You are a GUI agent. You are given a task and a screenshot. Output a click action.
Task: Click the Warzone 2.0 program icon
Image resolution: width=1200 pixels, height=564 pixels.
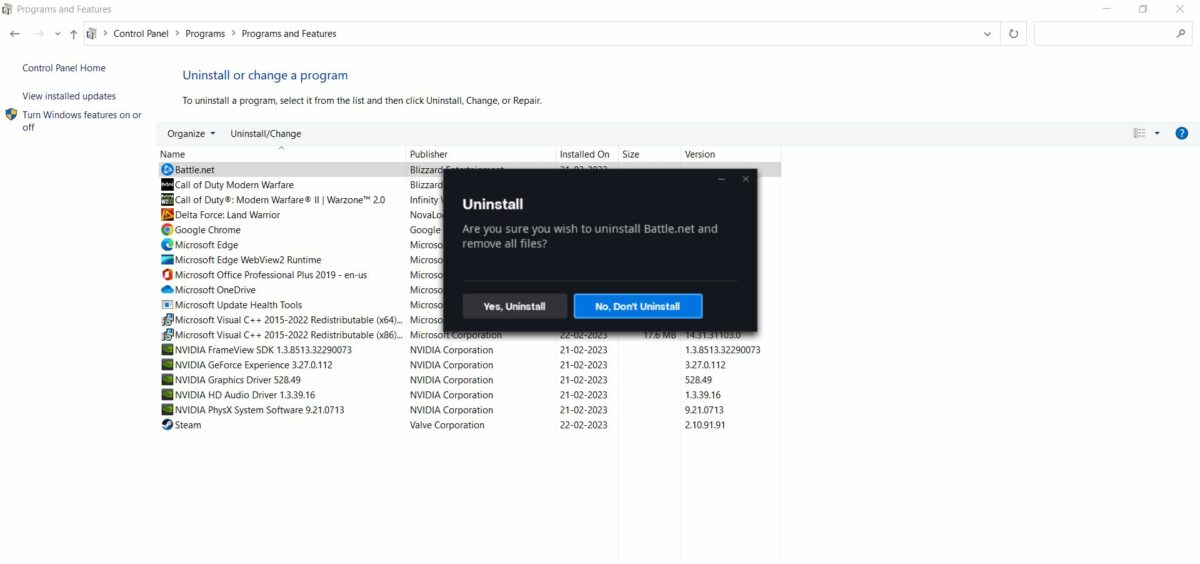[167, 200]
